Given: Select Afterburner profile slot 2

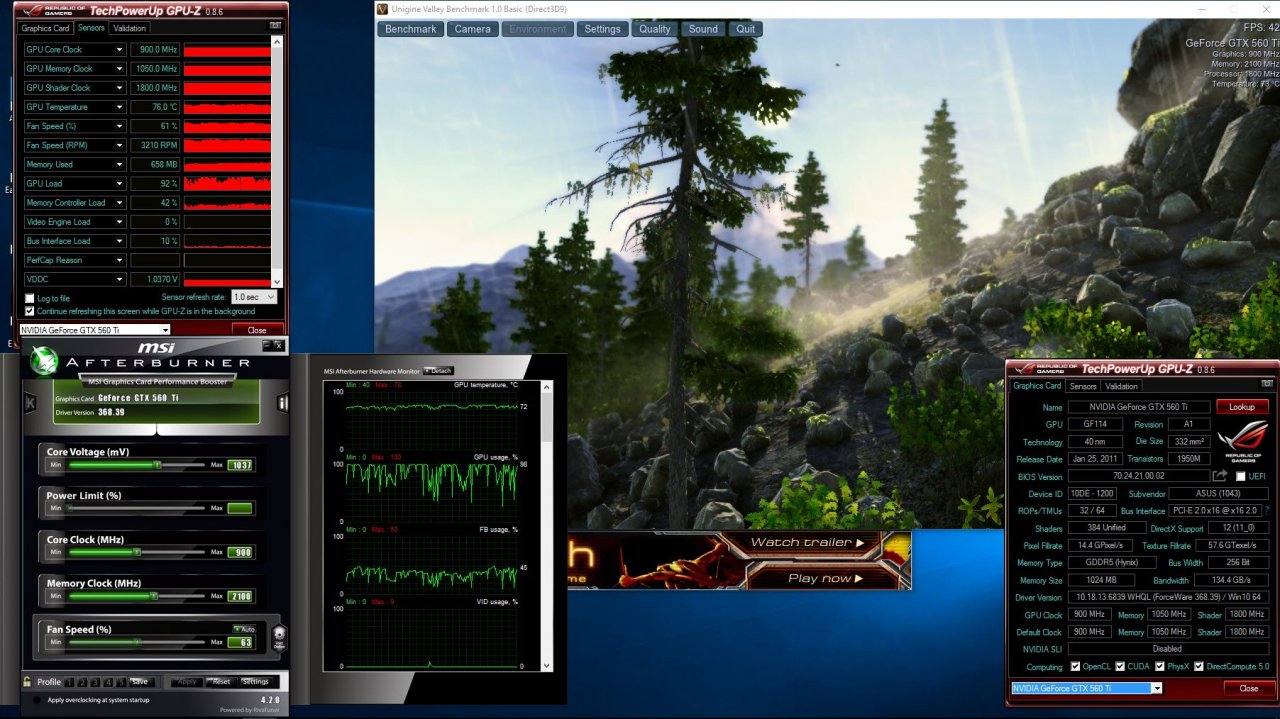Looking at the screenshot, I should point(84,681).
